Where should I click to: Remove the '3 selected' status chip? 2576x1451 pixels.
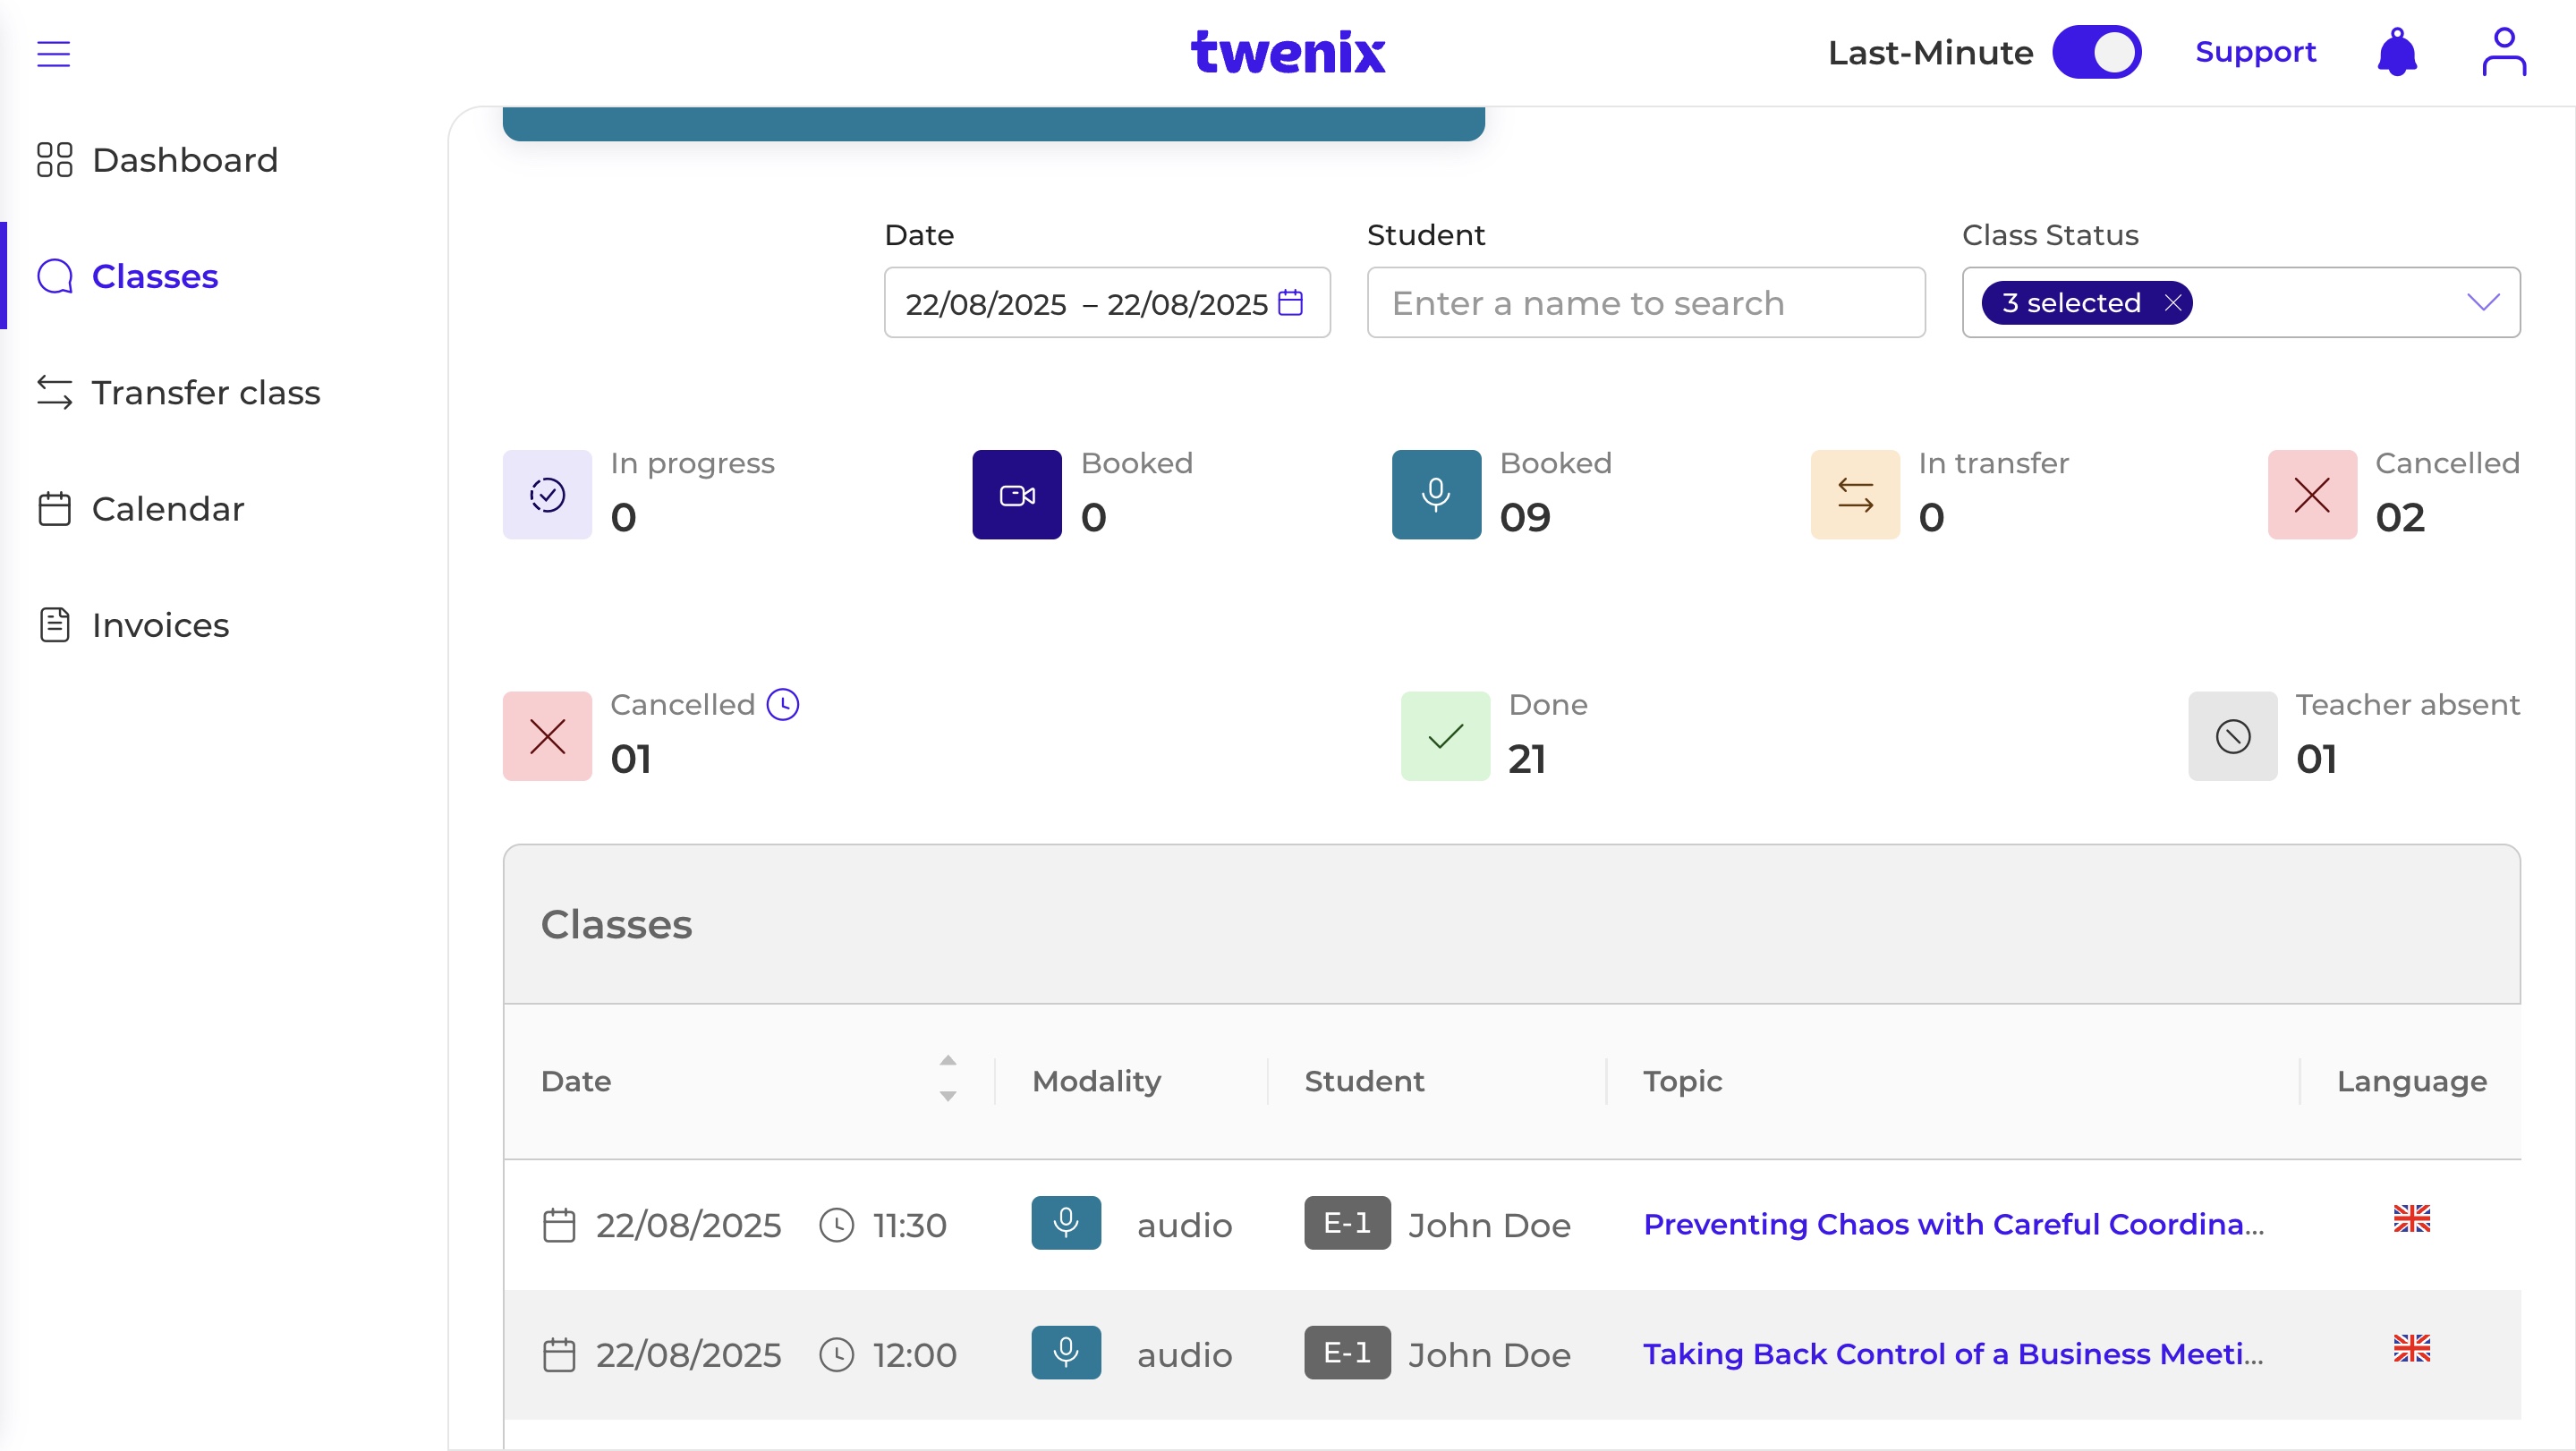[2173, 303]
